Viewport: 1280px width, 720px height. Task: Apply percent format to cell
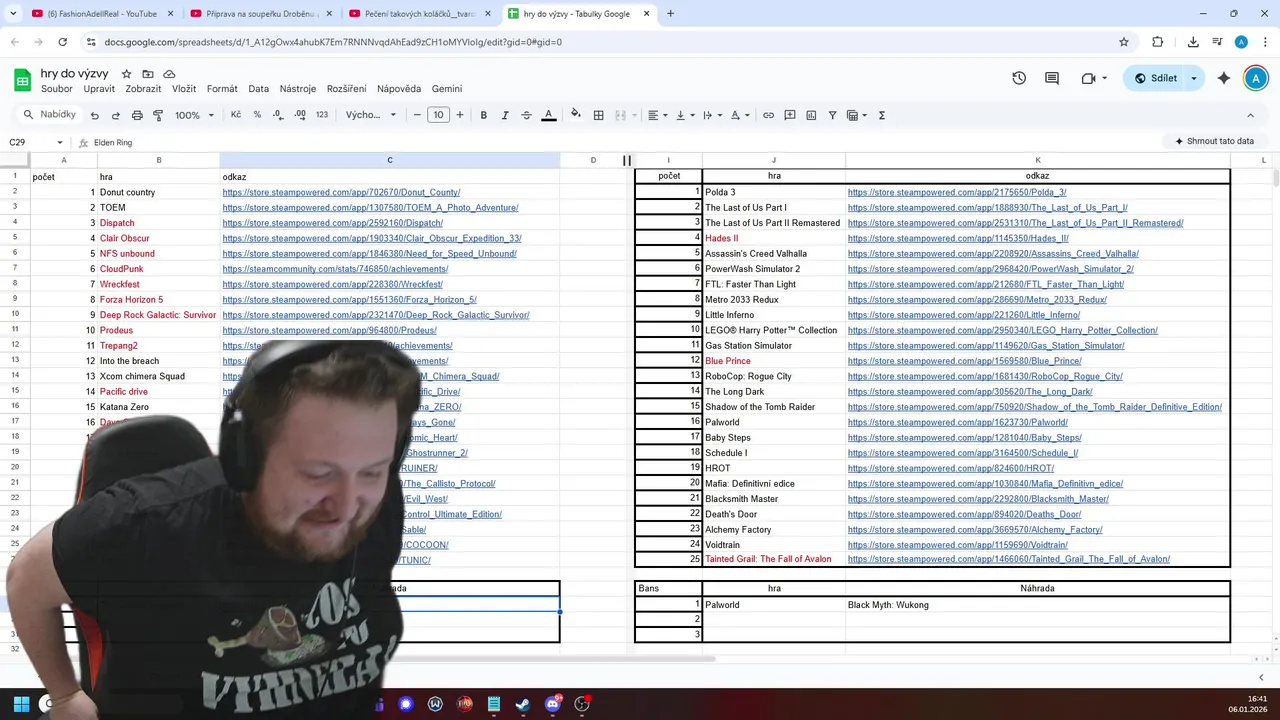(257, 115)
